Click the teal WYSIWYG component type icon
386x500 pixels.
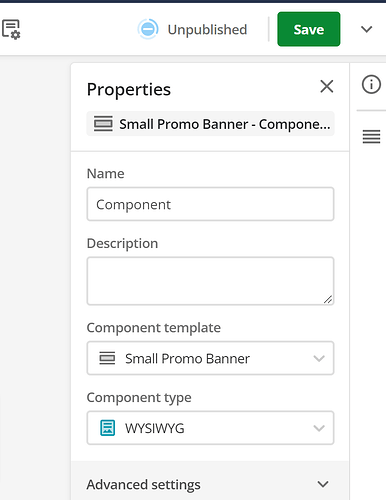[108, 428]
